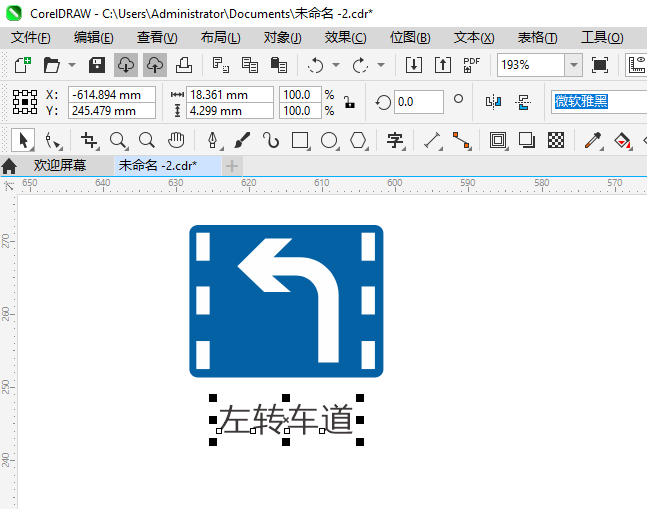Click the object height field 4.299 mm
The width and height of the screenshot is (647, 509).
coord(230,111)
